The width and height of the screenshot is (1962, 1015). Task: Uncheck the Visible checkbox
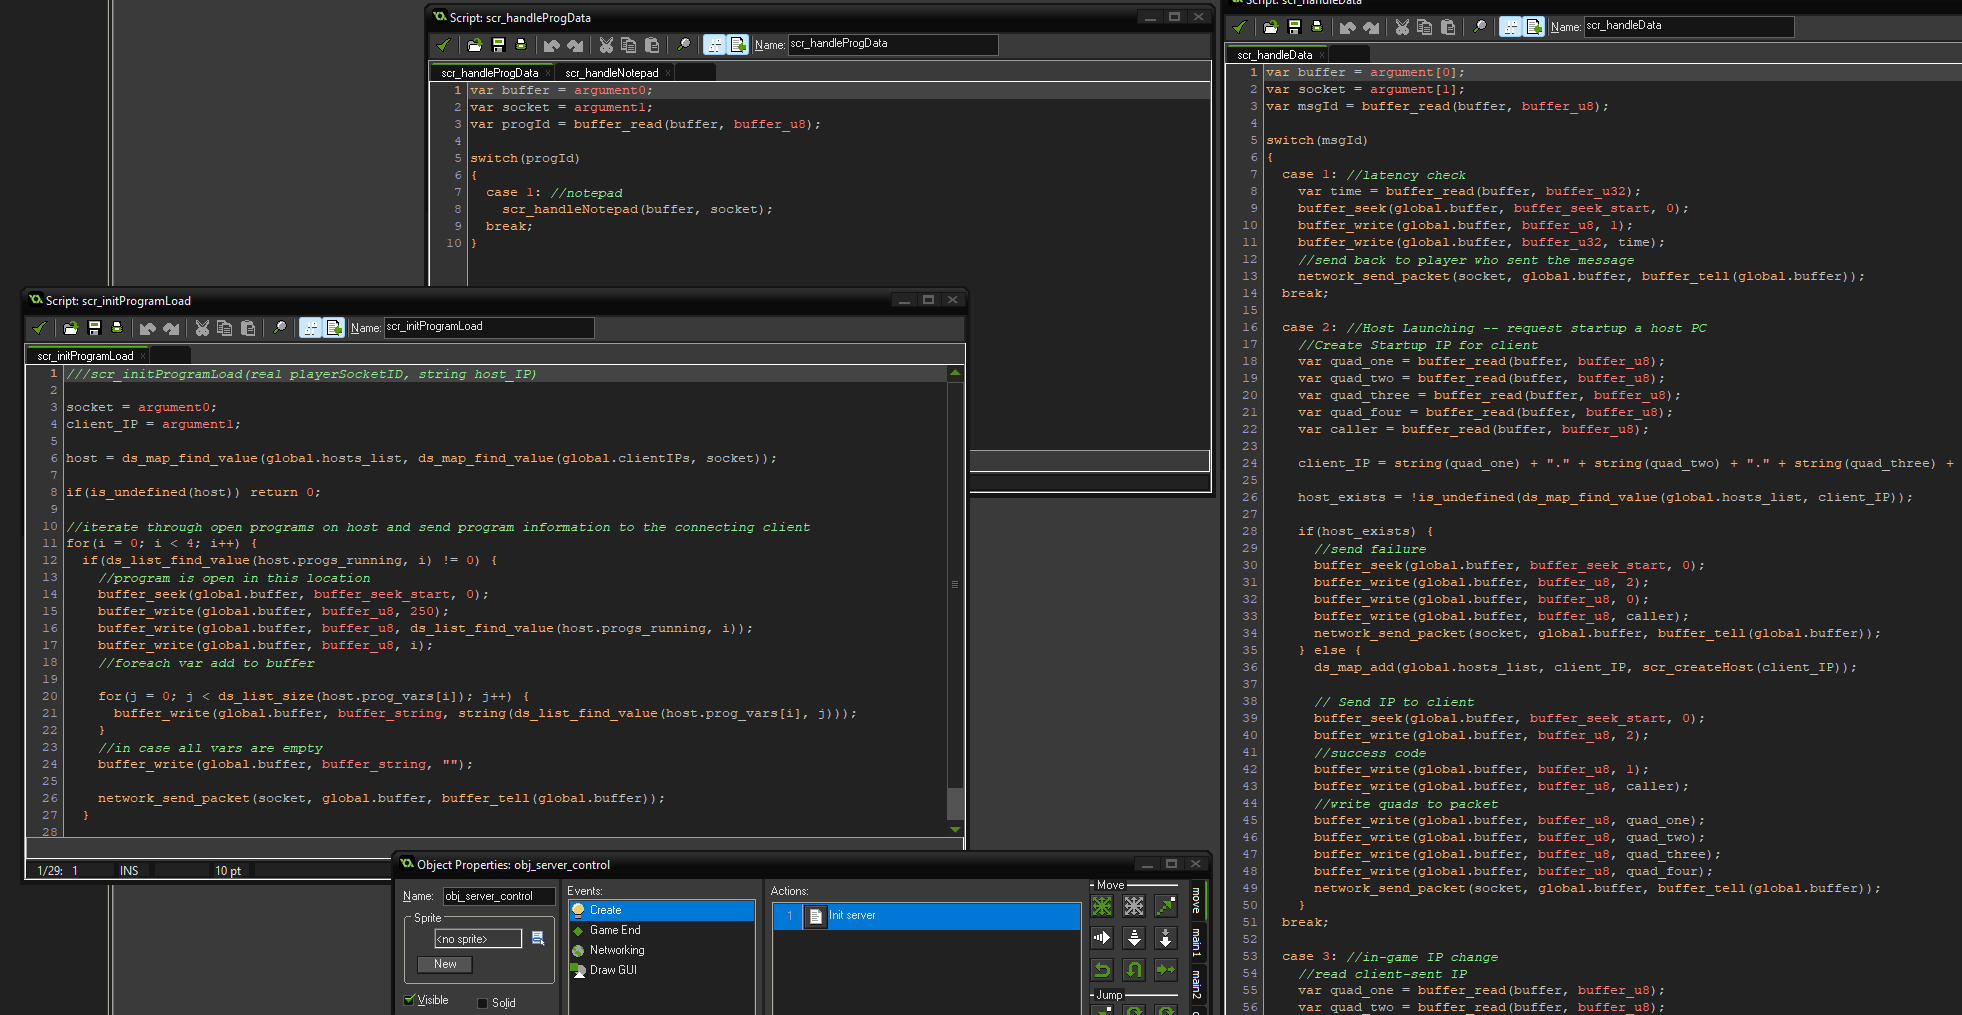(410, 1000)
